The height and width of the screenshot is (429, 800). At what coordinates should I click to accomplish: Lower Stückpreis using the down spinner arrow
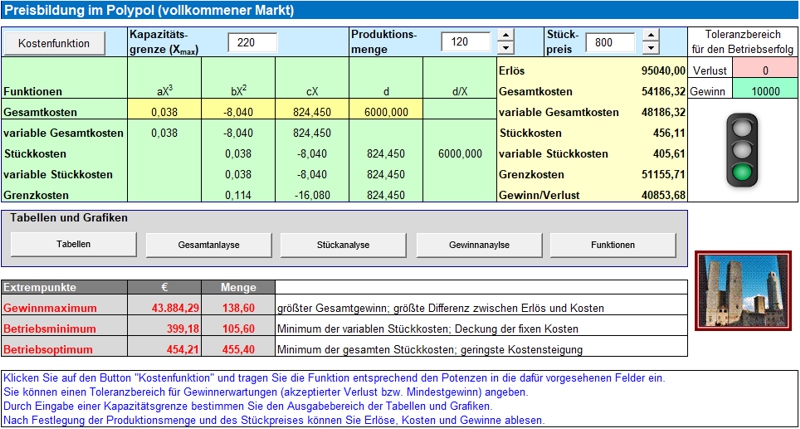tap(651, 48)
